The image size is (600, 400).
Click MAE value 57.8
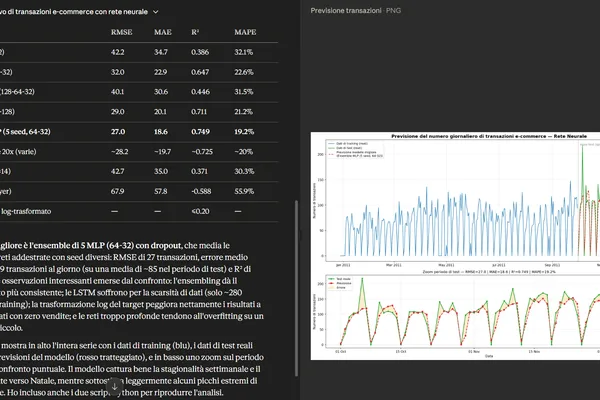click(161, 191)
